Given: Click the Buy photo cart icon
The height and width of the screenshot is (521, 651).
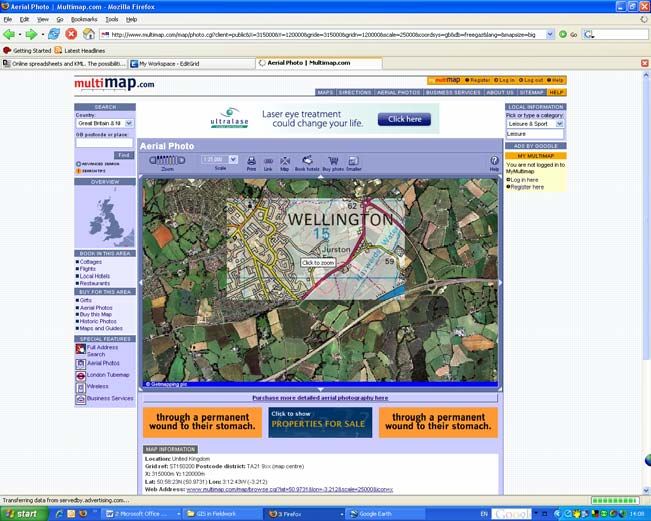Looking at the screenshot, I should coord(333,161).
